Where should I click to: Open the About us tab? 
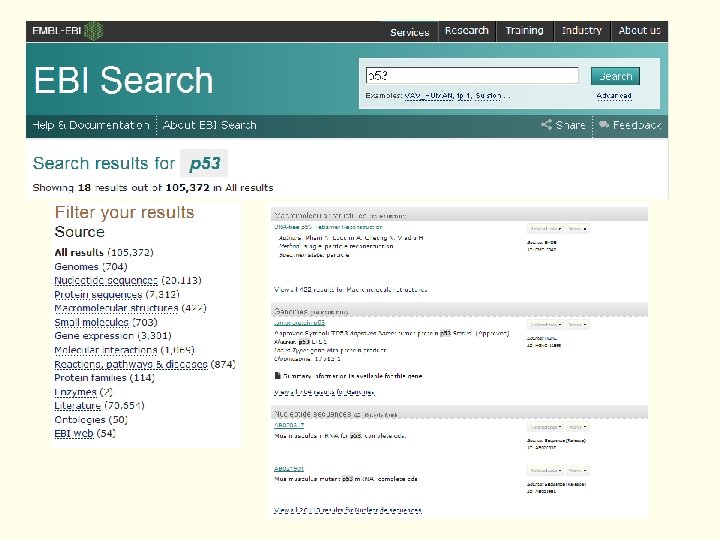tap(639, 31)
